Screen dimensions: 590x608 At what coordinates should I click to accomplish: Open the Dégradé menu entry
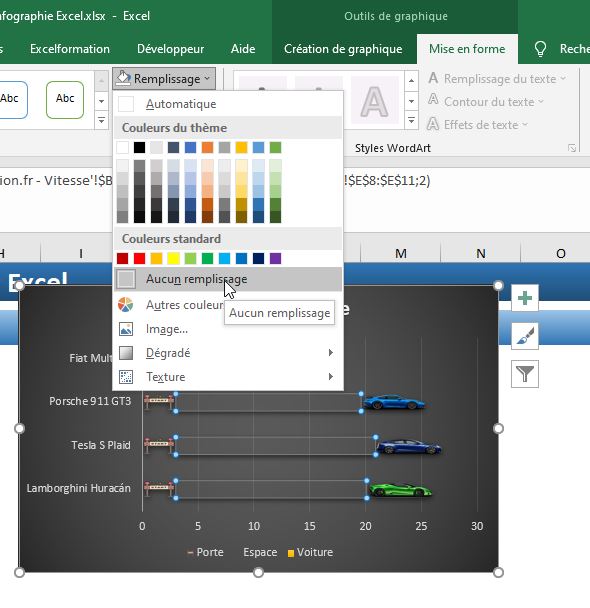coord(228,353)
